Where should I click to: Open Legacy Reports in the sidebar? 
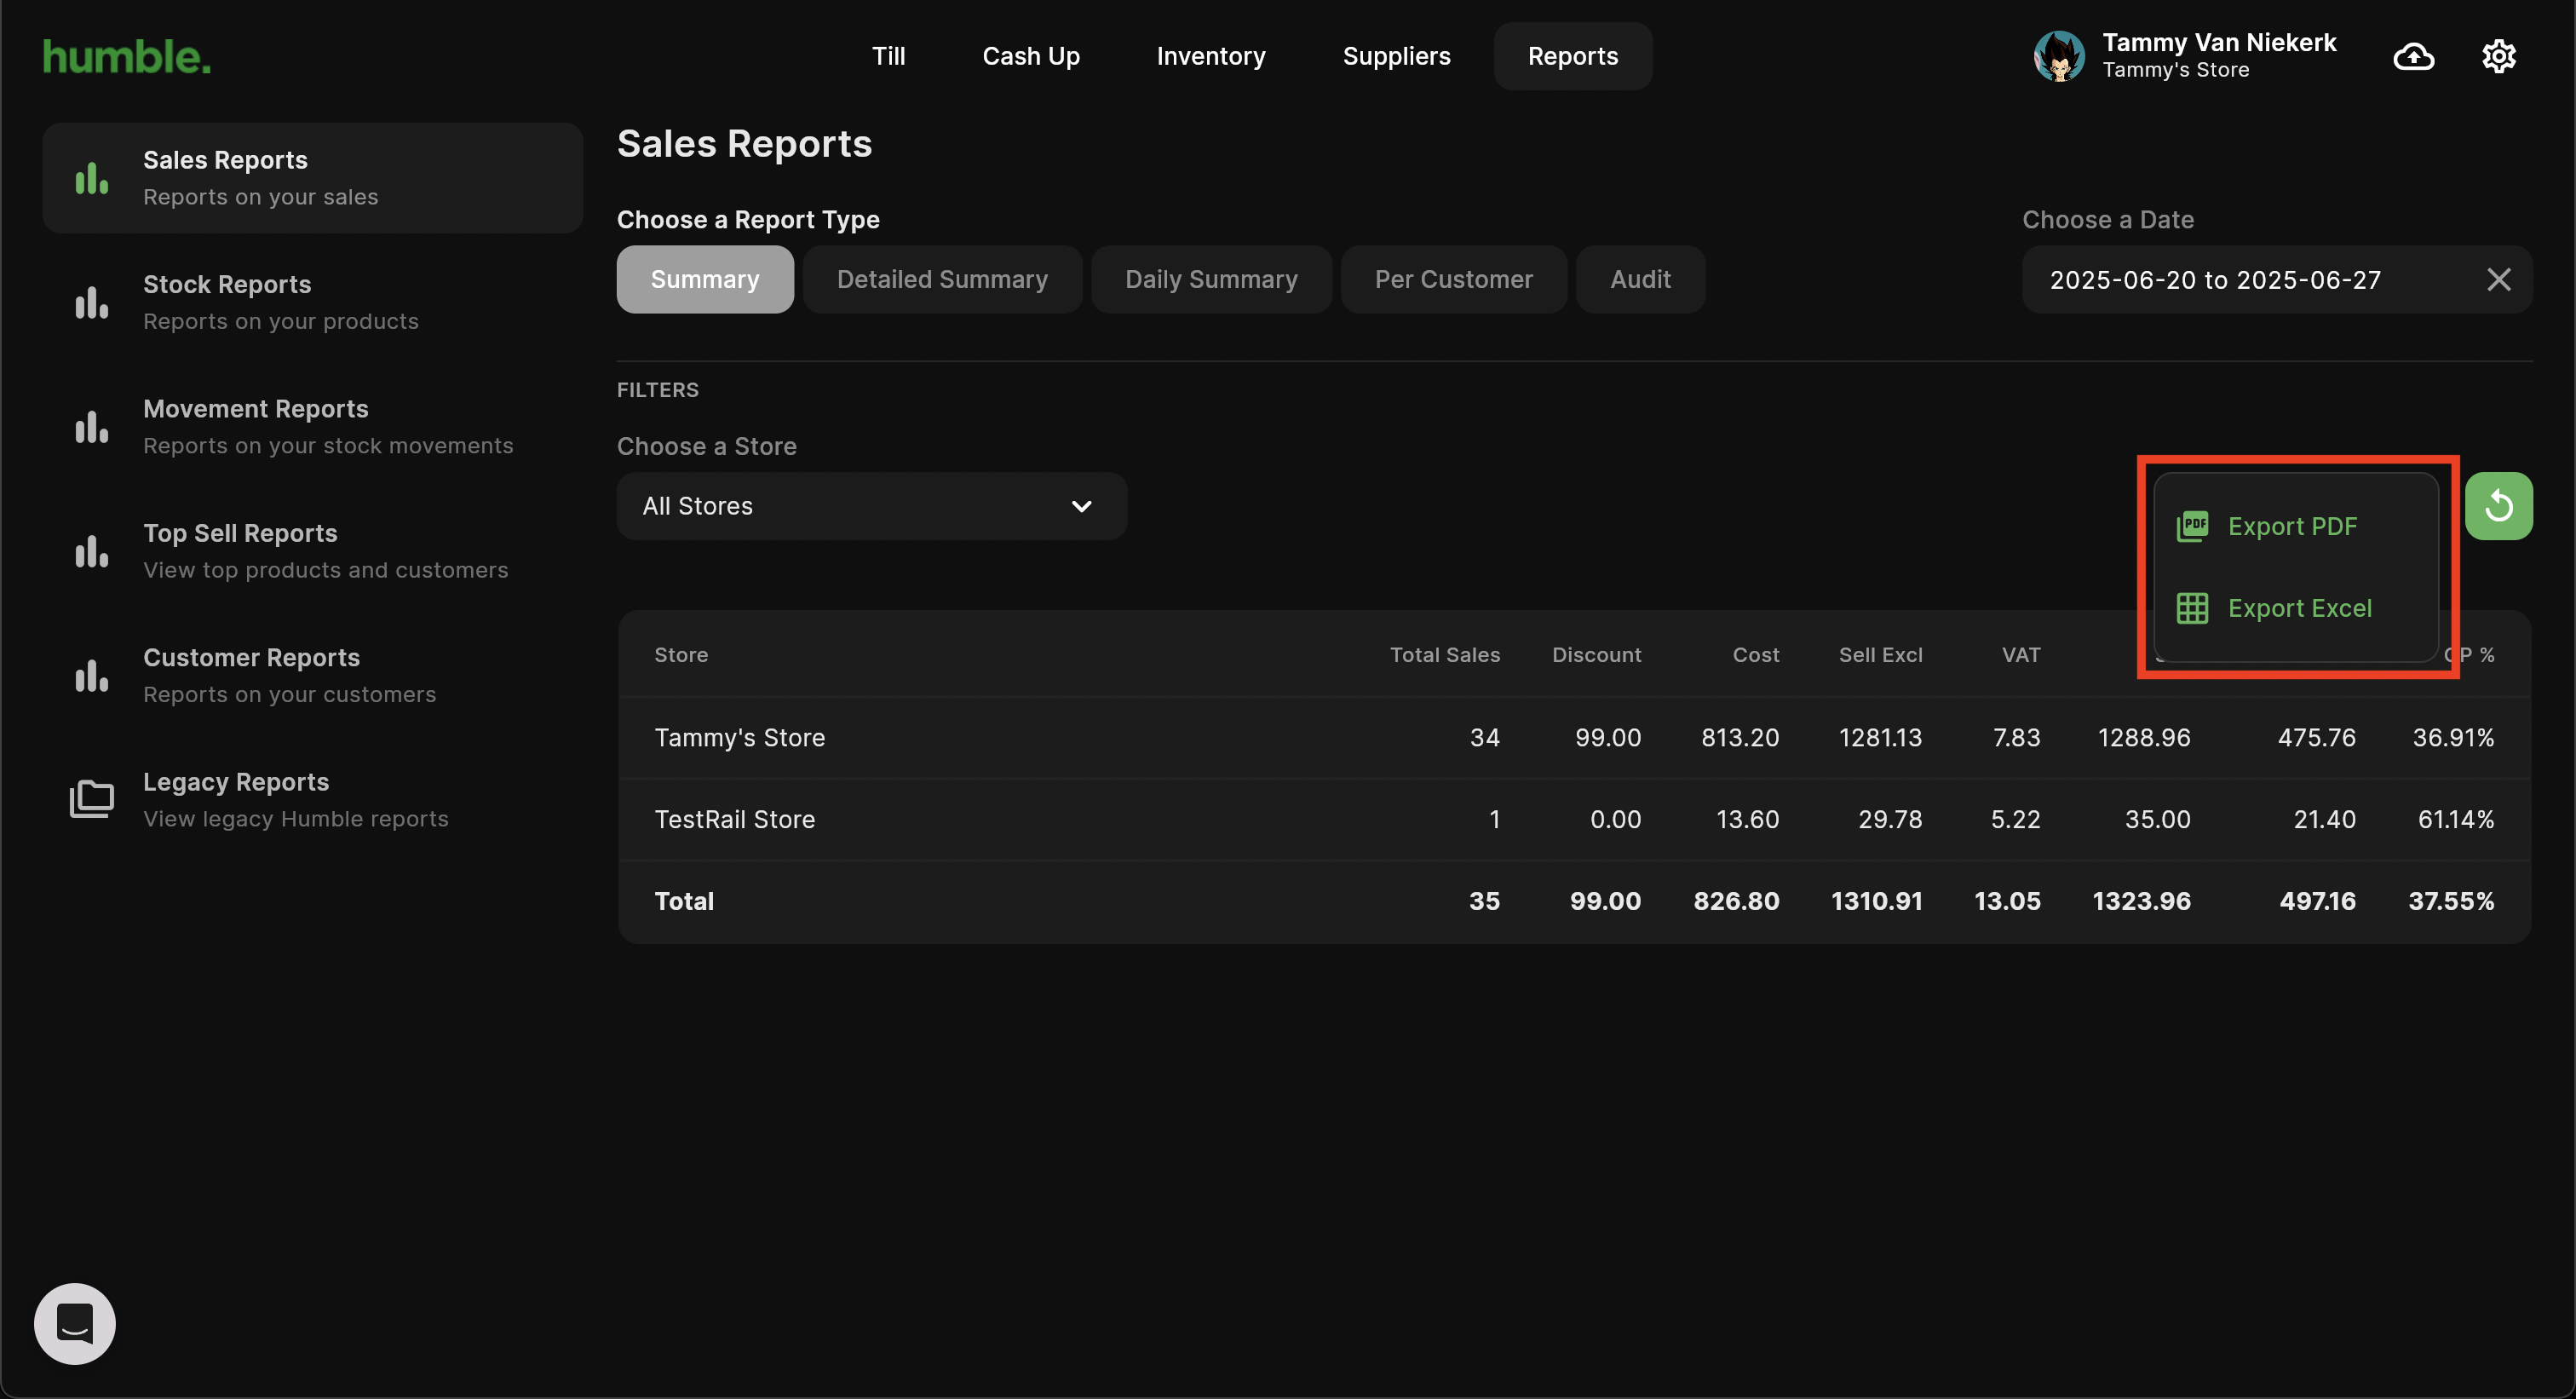(x=313, y=799)
